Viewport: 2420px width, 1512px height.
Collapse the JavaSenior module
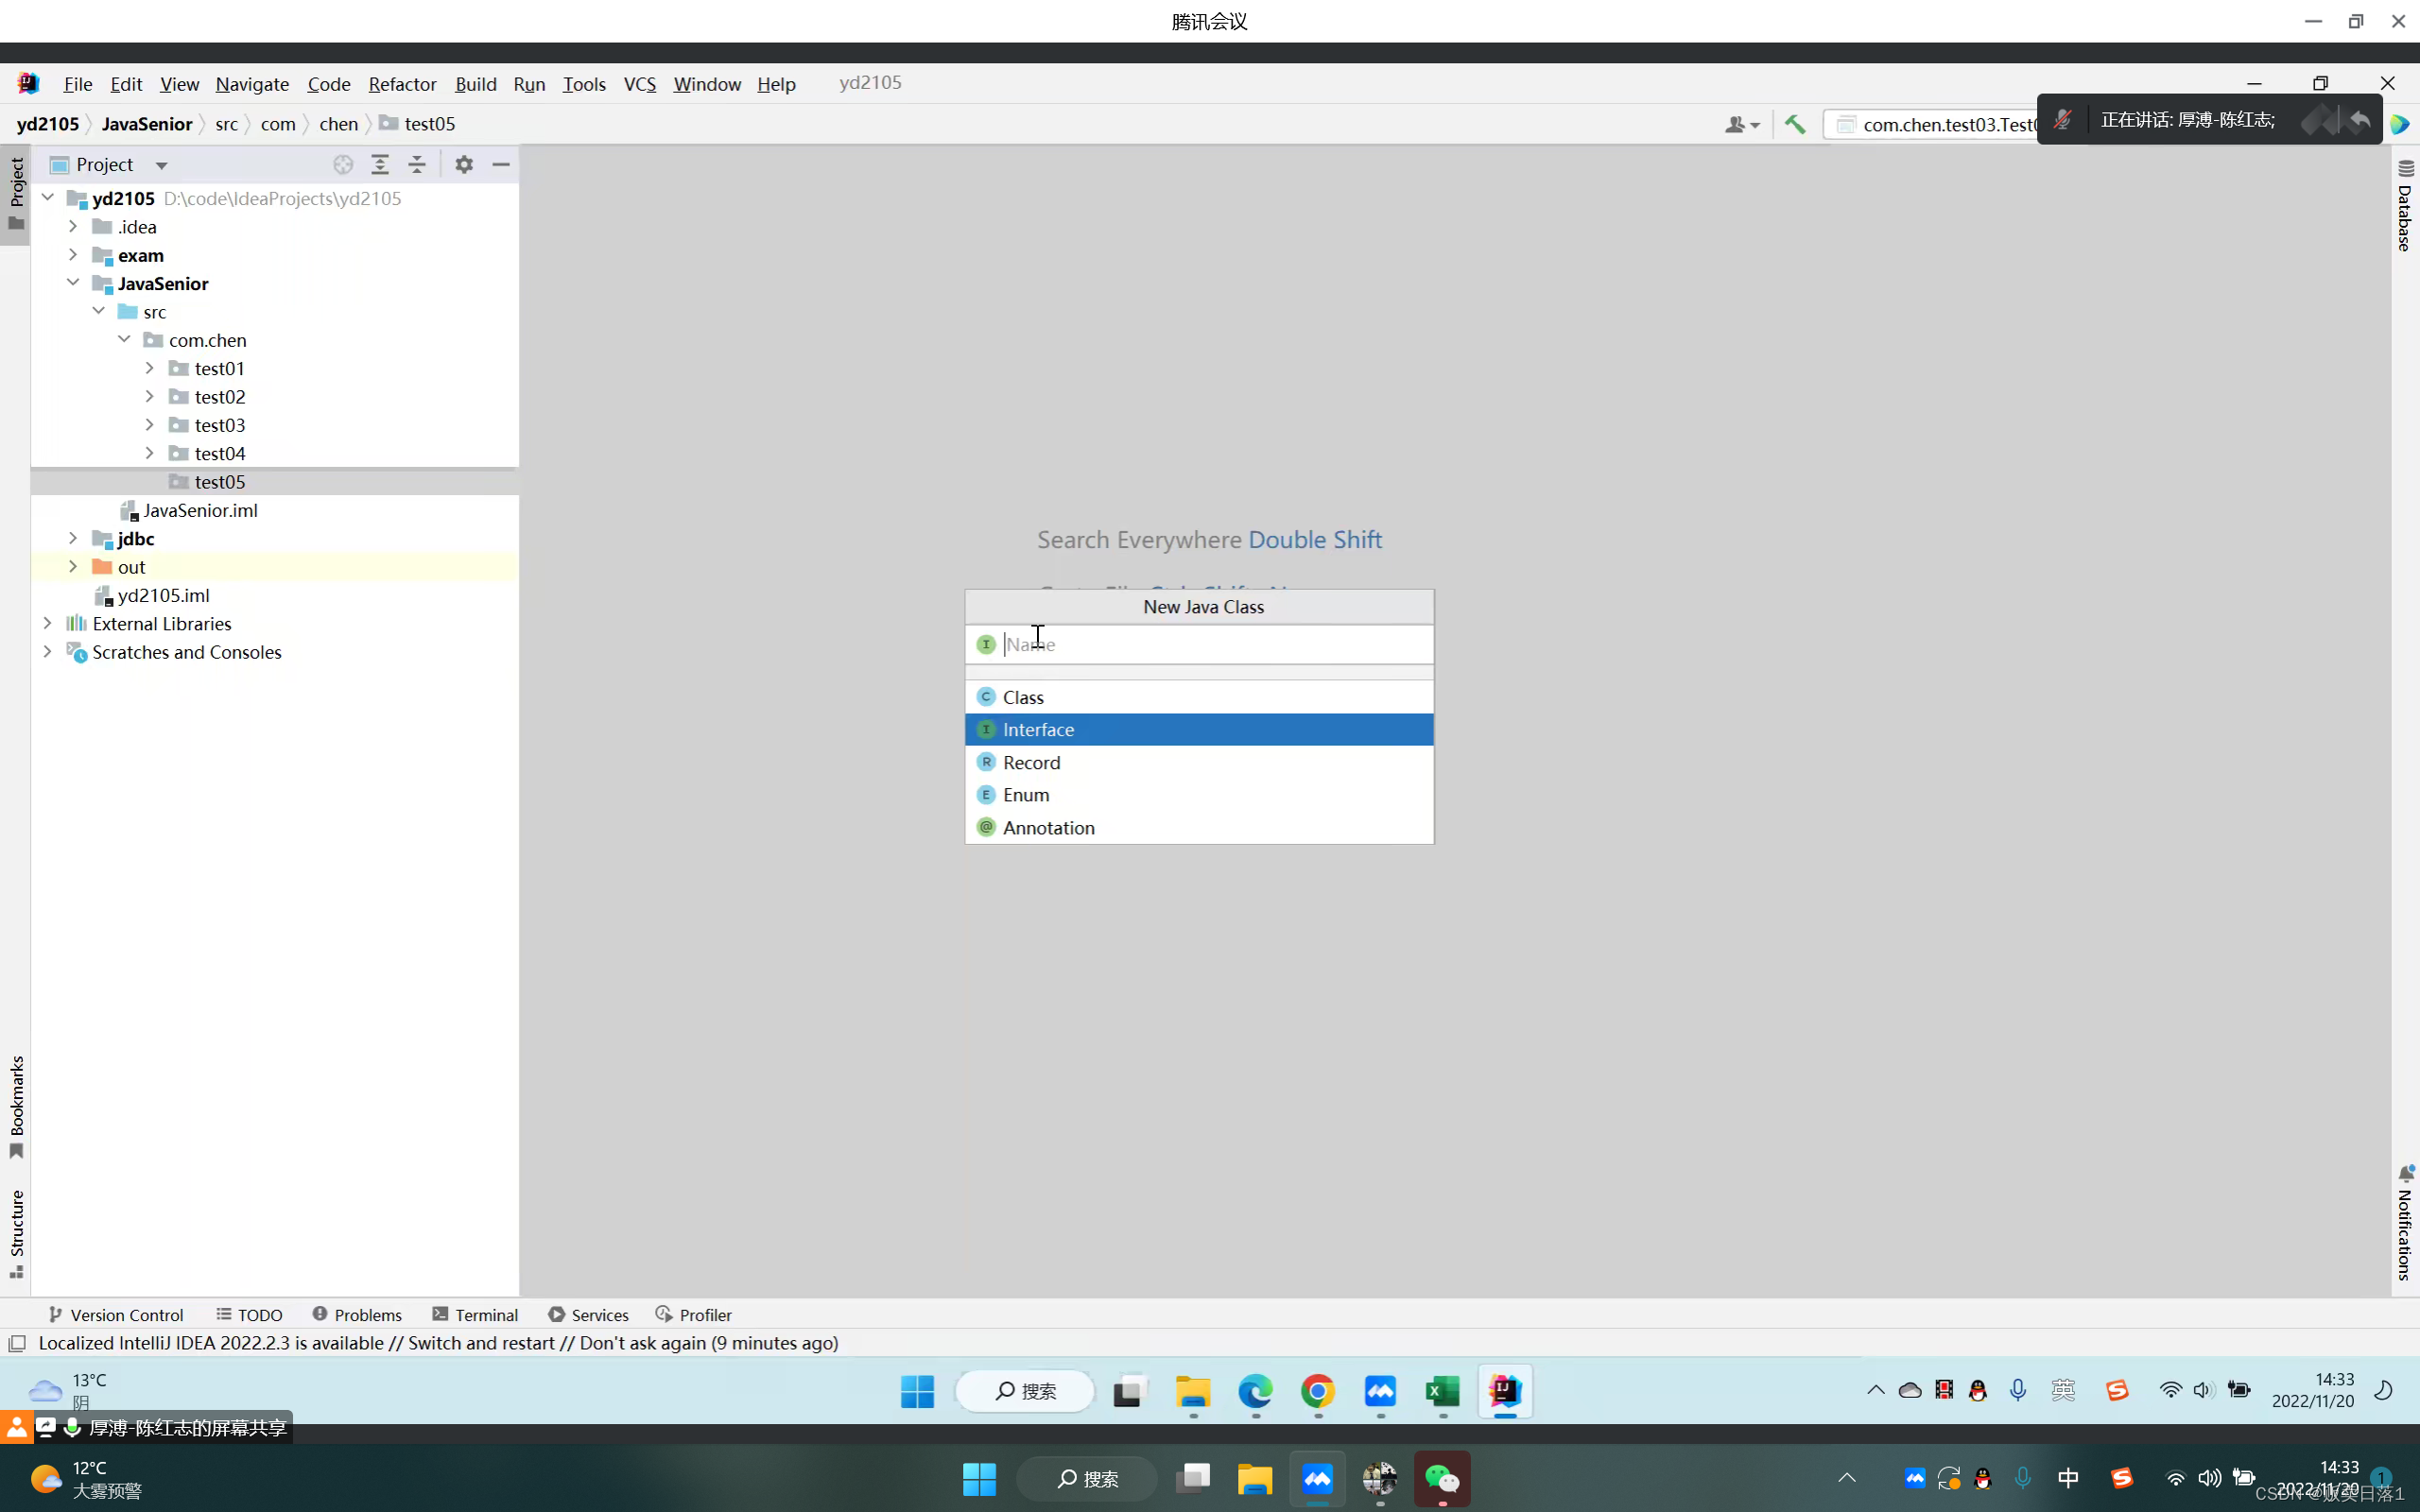73,283
